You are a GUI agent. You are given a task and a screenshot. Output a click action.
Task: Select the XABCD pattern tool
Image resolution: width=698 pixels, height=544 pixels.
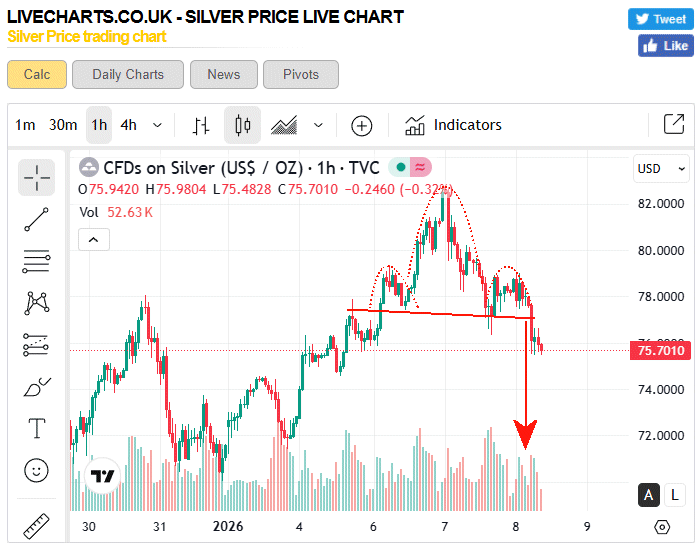coord(37,303)
